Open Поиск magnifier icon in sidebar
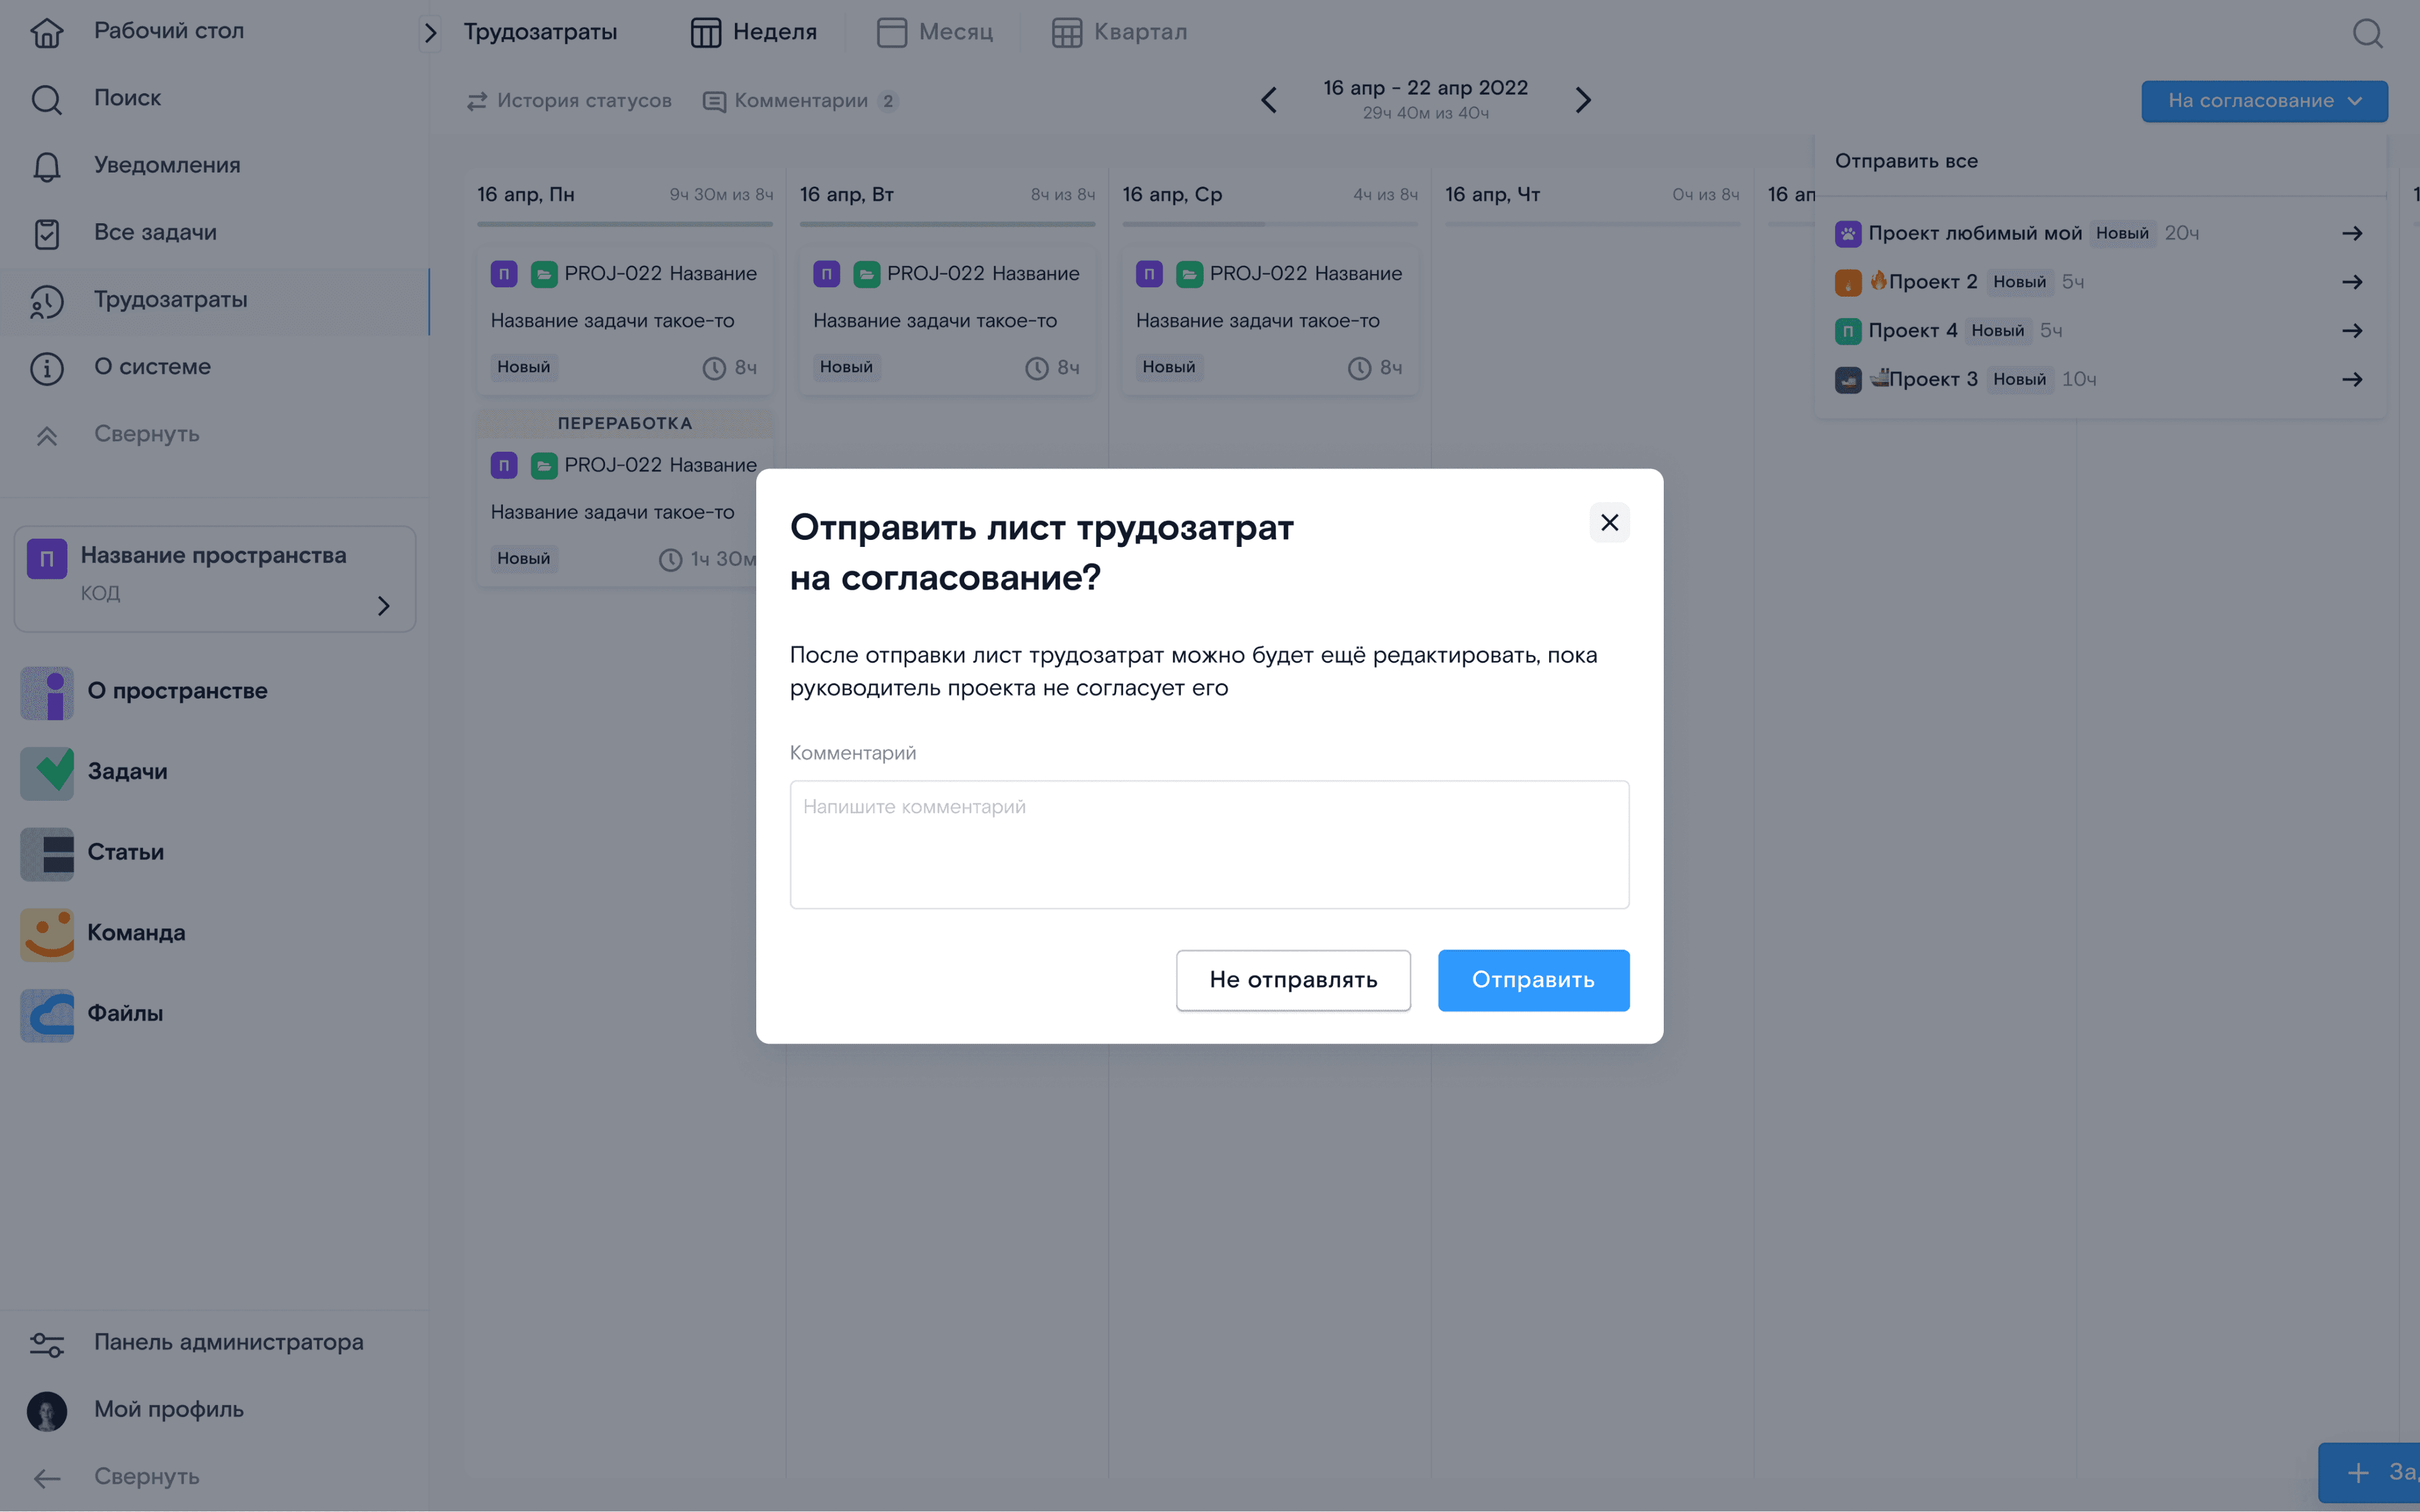 46,99
